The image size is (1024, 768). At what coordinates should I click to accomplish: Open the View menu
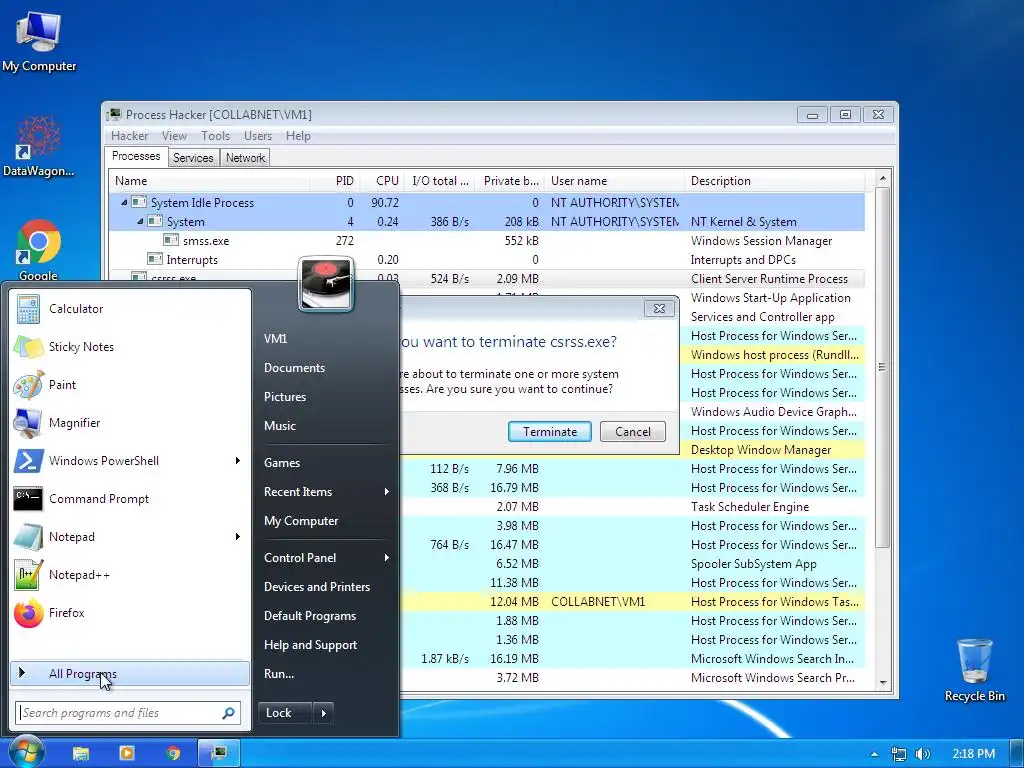174,136
